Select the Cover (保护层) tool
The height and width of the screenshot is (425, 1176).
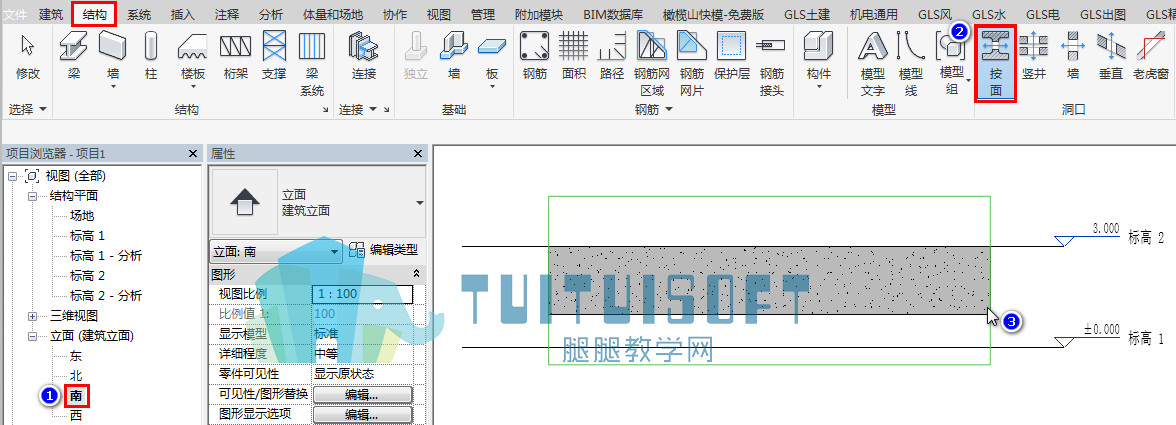[731, 56]
